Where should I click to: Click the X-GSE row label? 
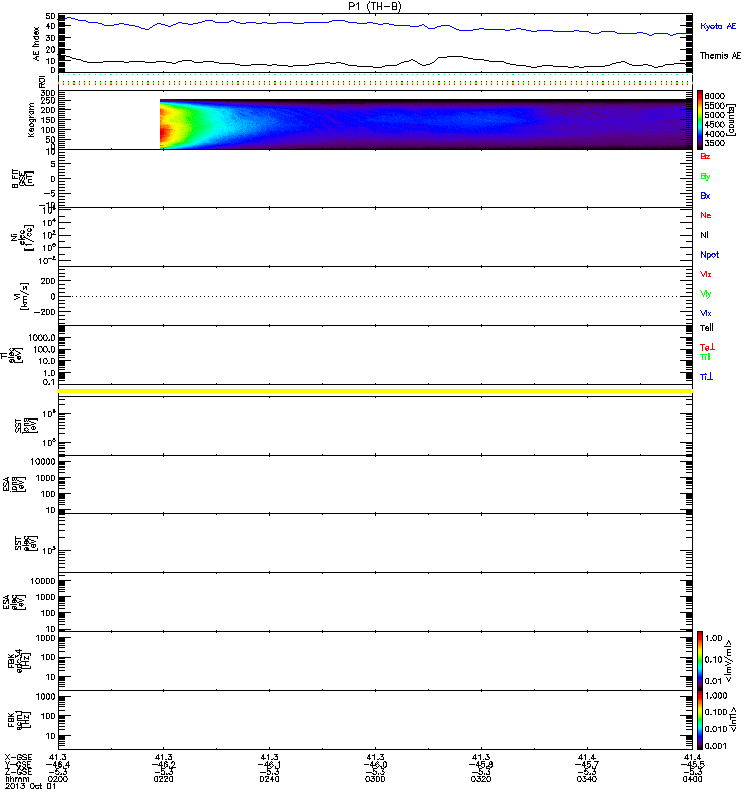(x=18, y=757)
